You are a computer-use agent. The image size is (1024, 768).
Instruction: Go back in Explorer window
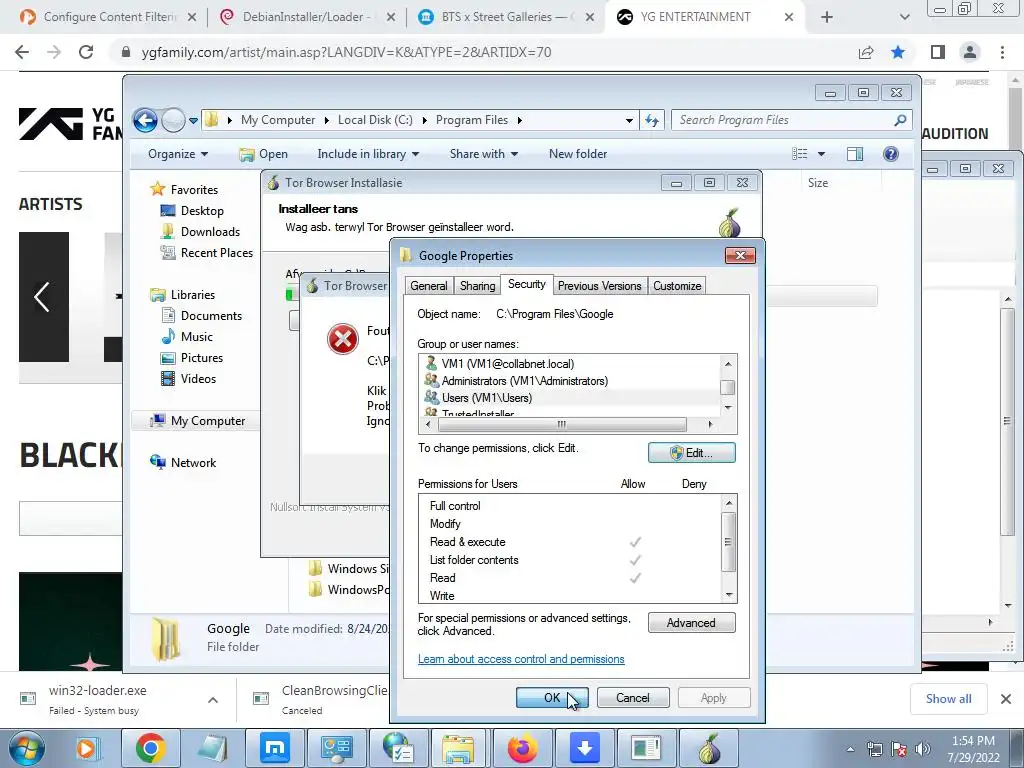(145, 120)
